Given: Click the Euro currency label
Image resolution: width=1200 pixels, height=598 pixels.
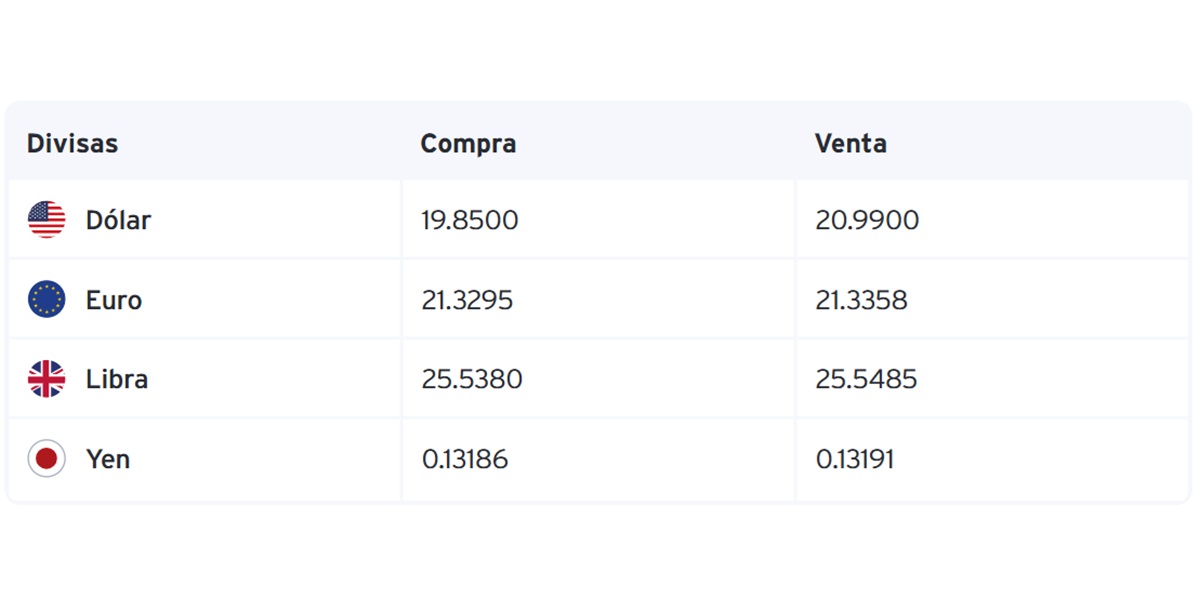Looking at the screenshot, I should [x=114, y=300].
